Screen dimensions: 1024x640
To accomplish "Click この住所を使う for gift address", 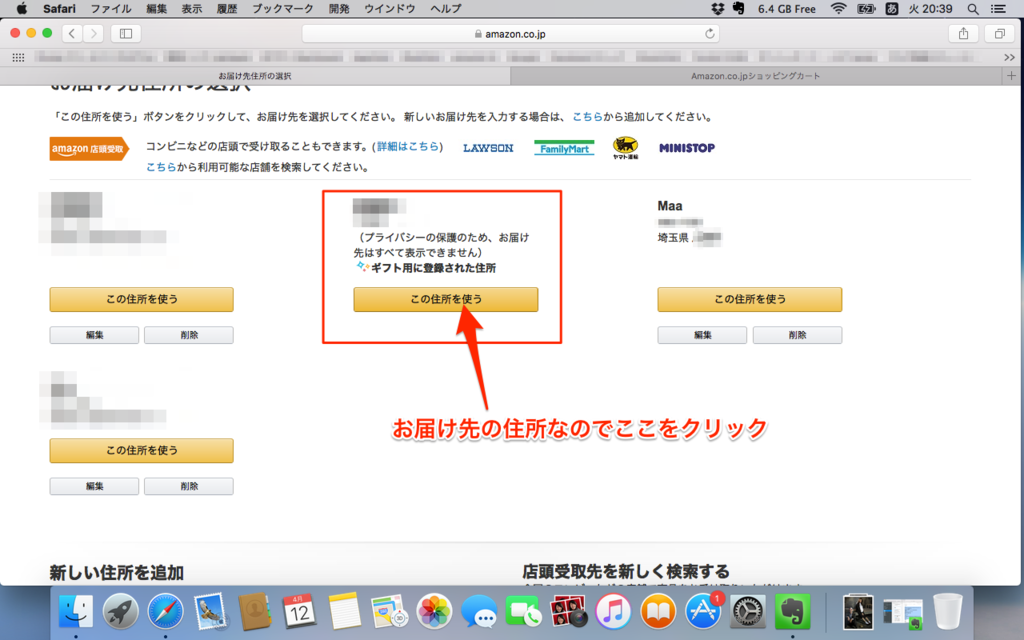I will (445, 299).
